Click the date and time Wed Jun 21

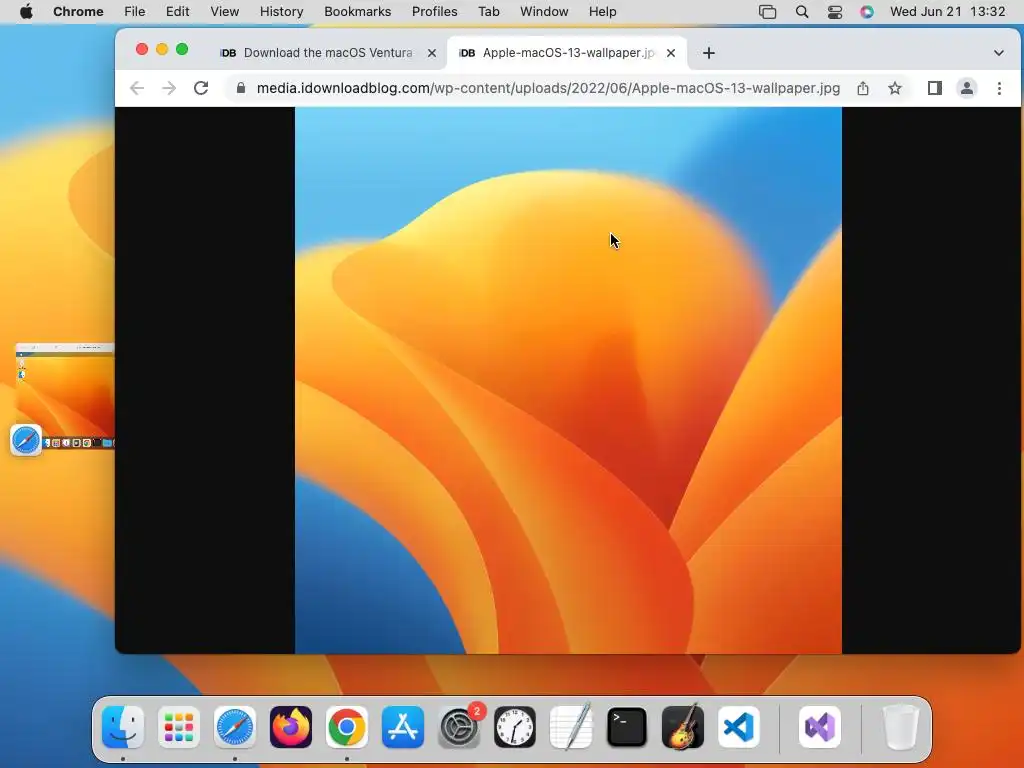point(947,12)
